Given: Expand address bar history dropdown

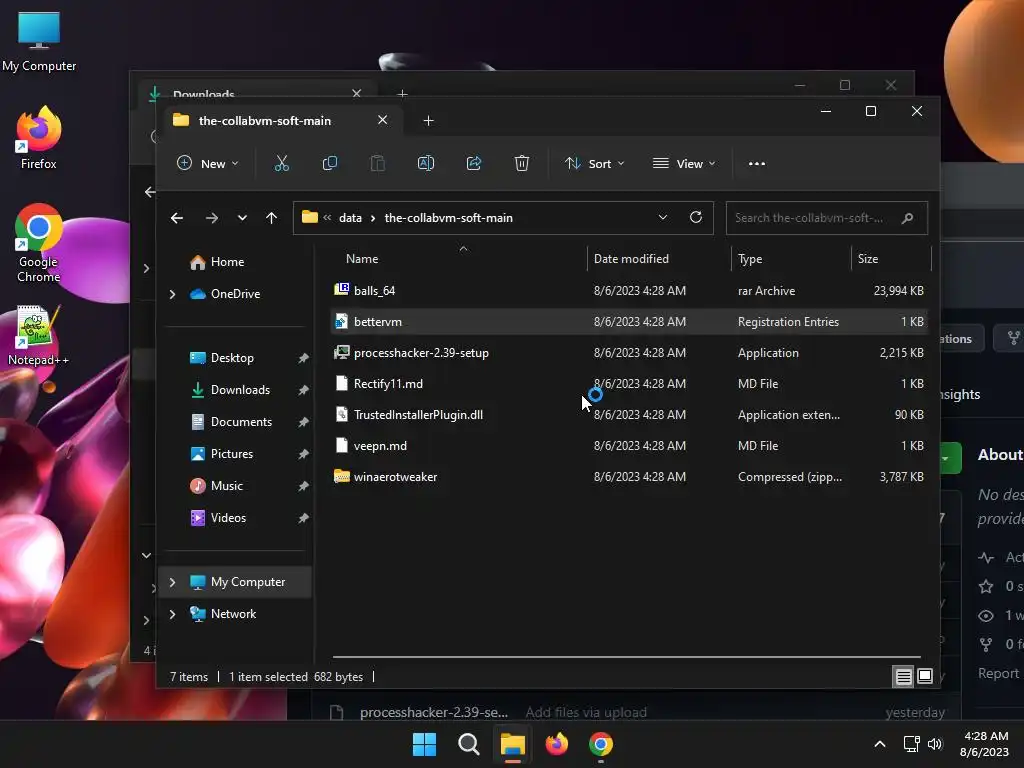Looking at the screenshot, I should [x=663, y=217].
